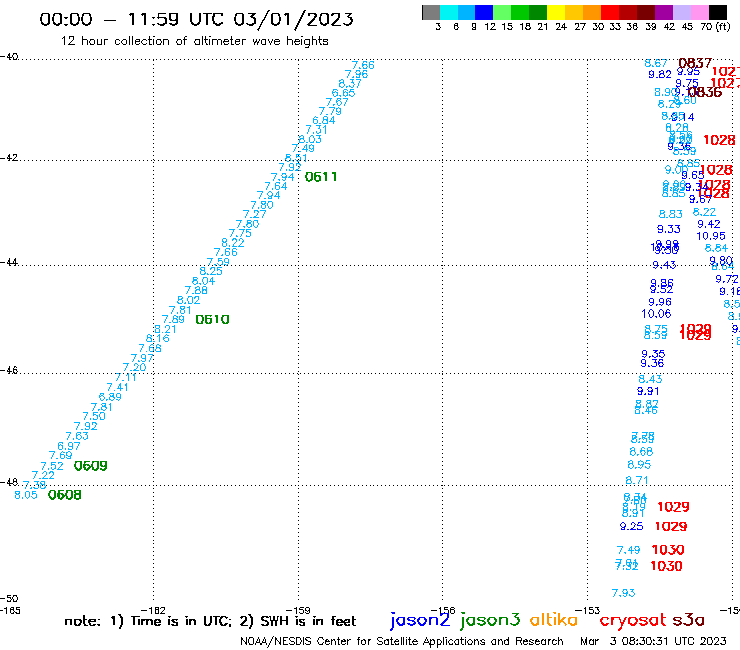Click the wave height value 7.75
The image size is (740, 650).
(240, 233)
